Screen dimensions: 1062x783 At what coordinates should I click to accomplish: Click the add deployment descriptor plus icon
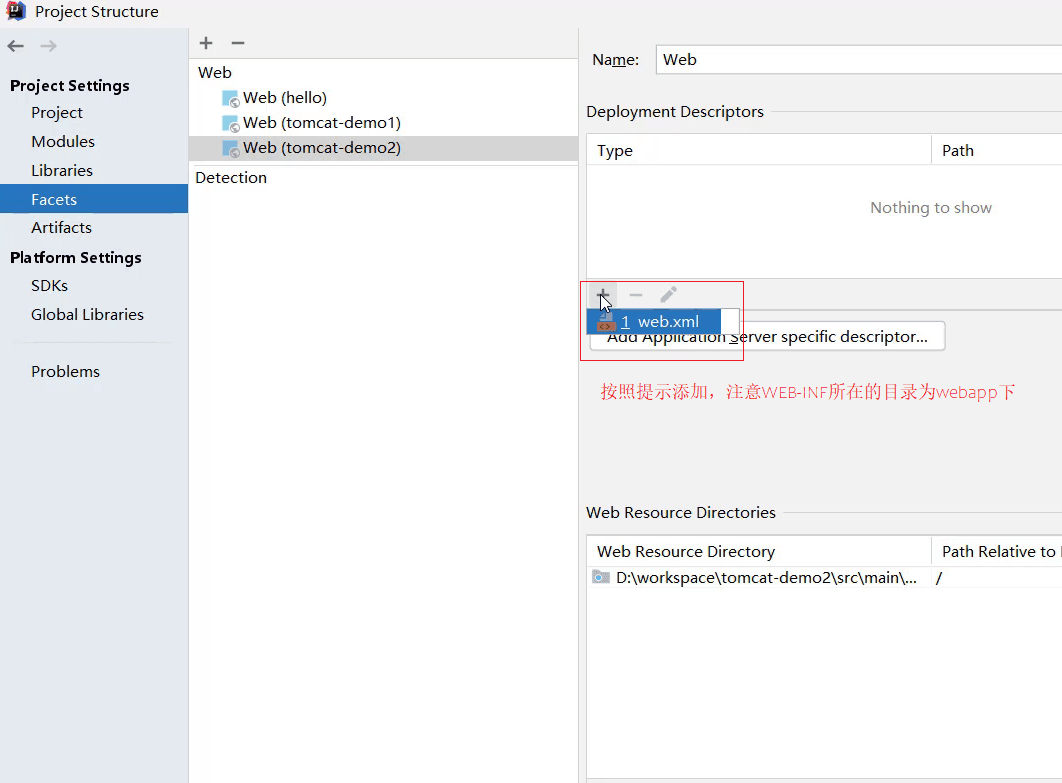click(x=603, y=295)
